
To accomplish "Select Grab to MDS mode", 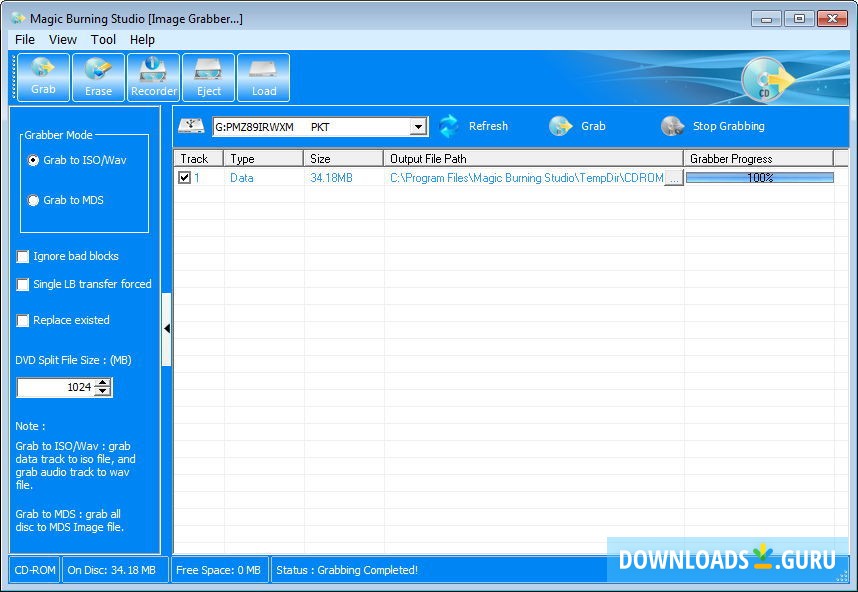I will point(34,200).
